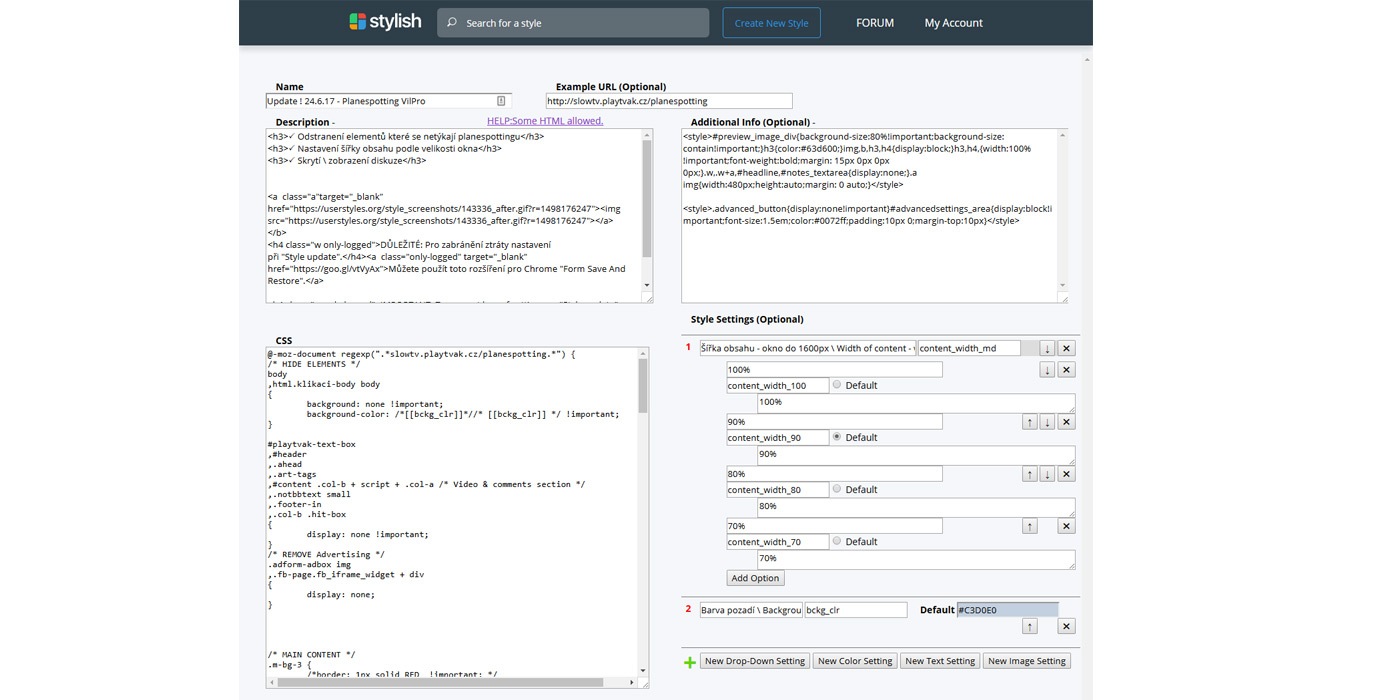Viewport: 1400px width, 700px height.
Task: Move setting 1 content_width_md down
Action: (x=1047, y=348)
